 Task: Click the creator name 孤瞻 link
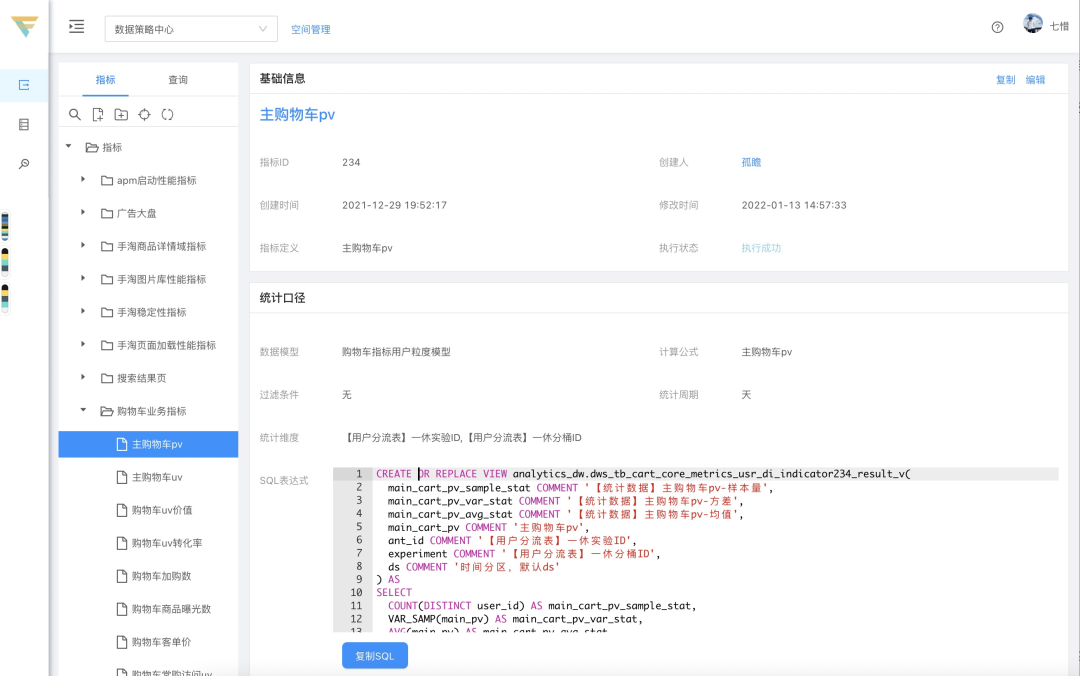coord(751,162)
